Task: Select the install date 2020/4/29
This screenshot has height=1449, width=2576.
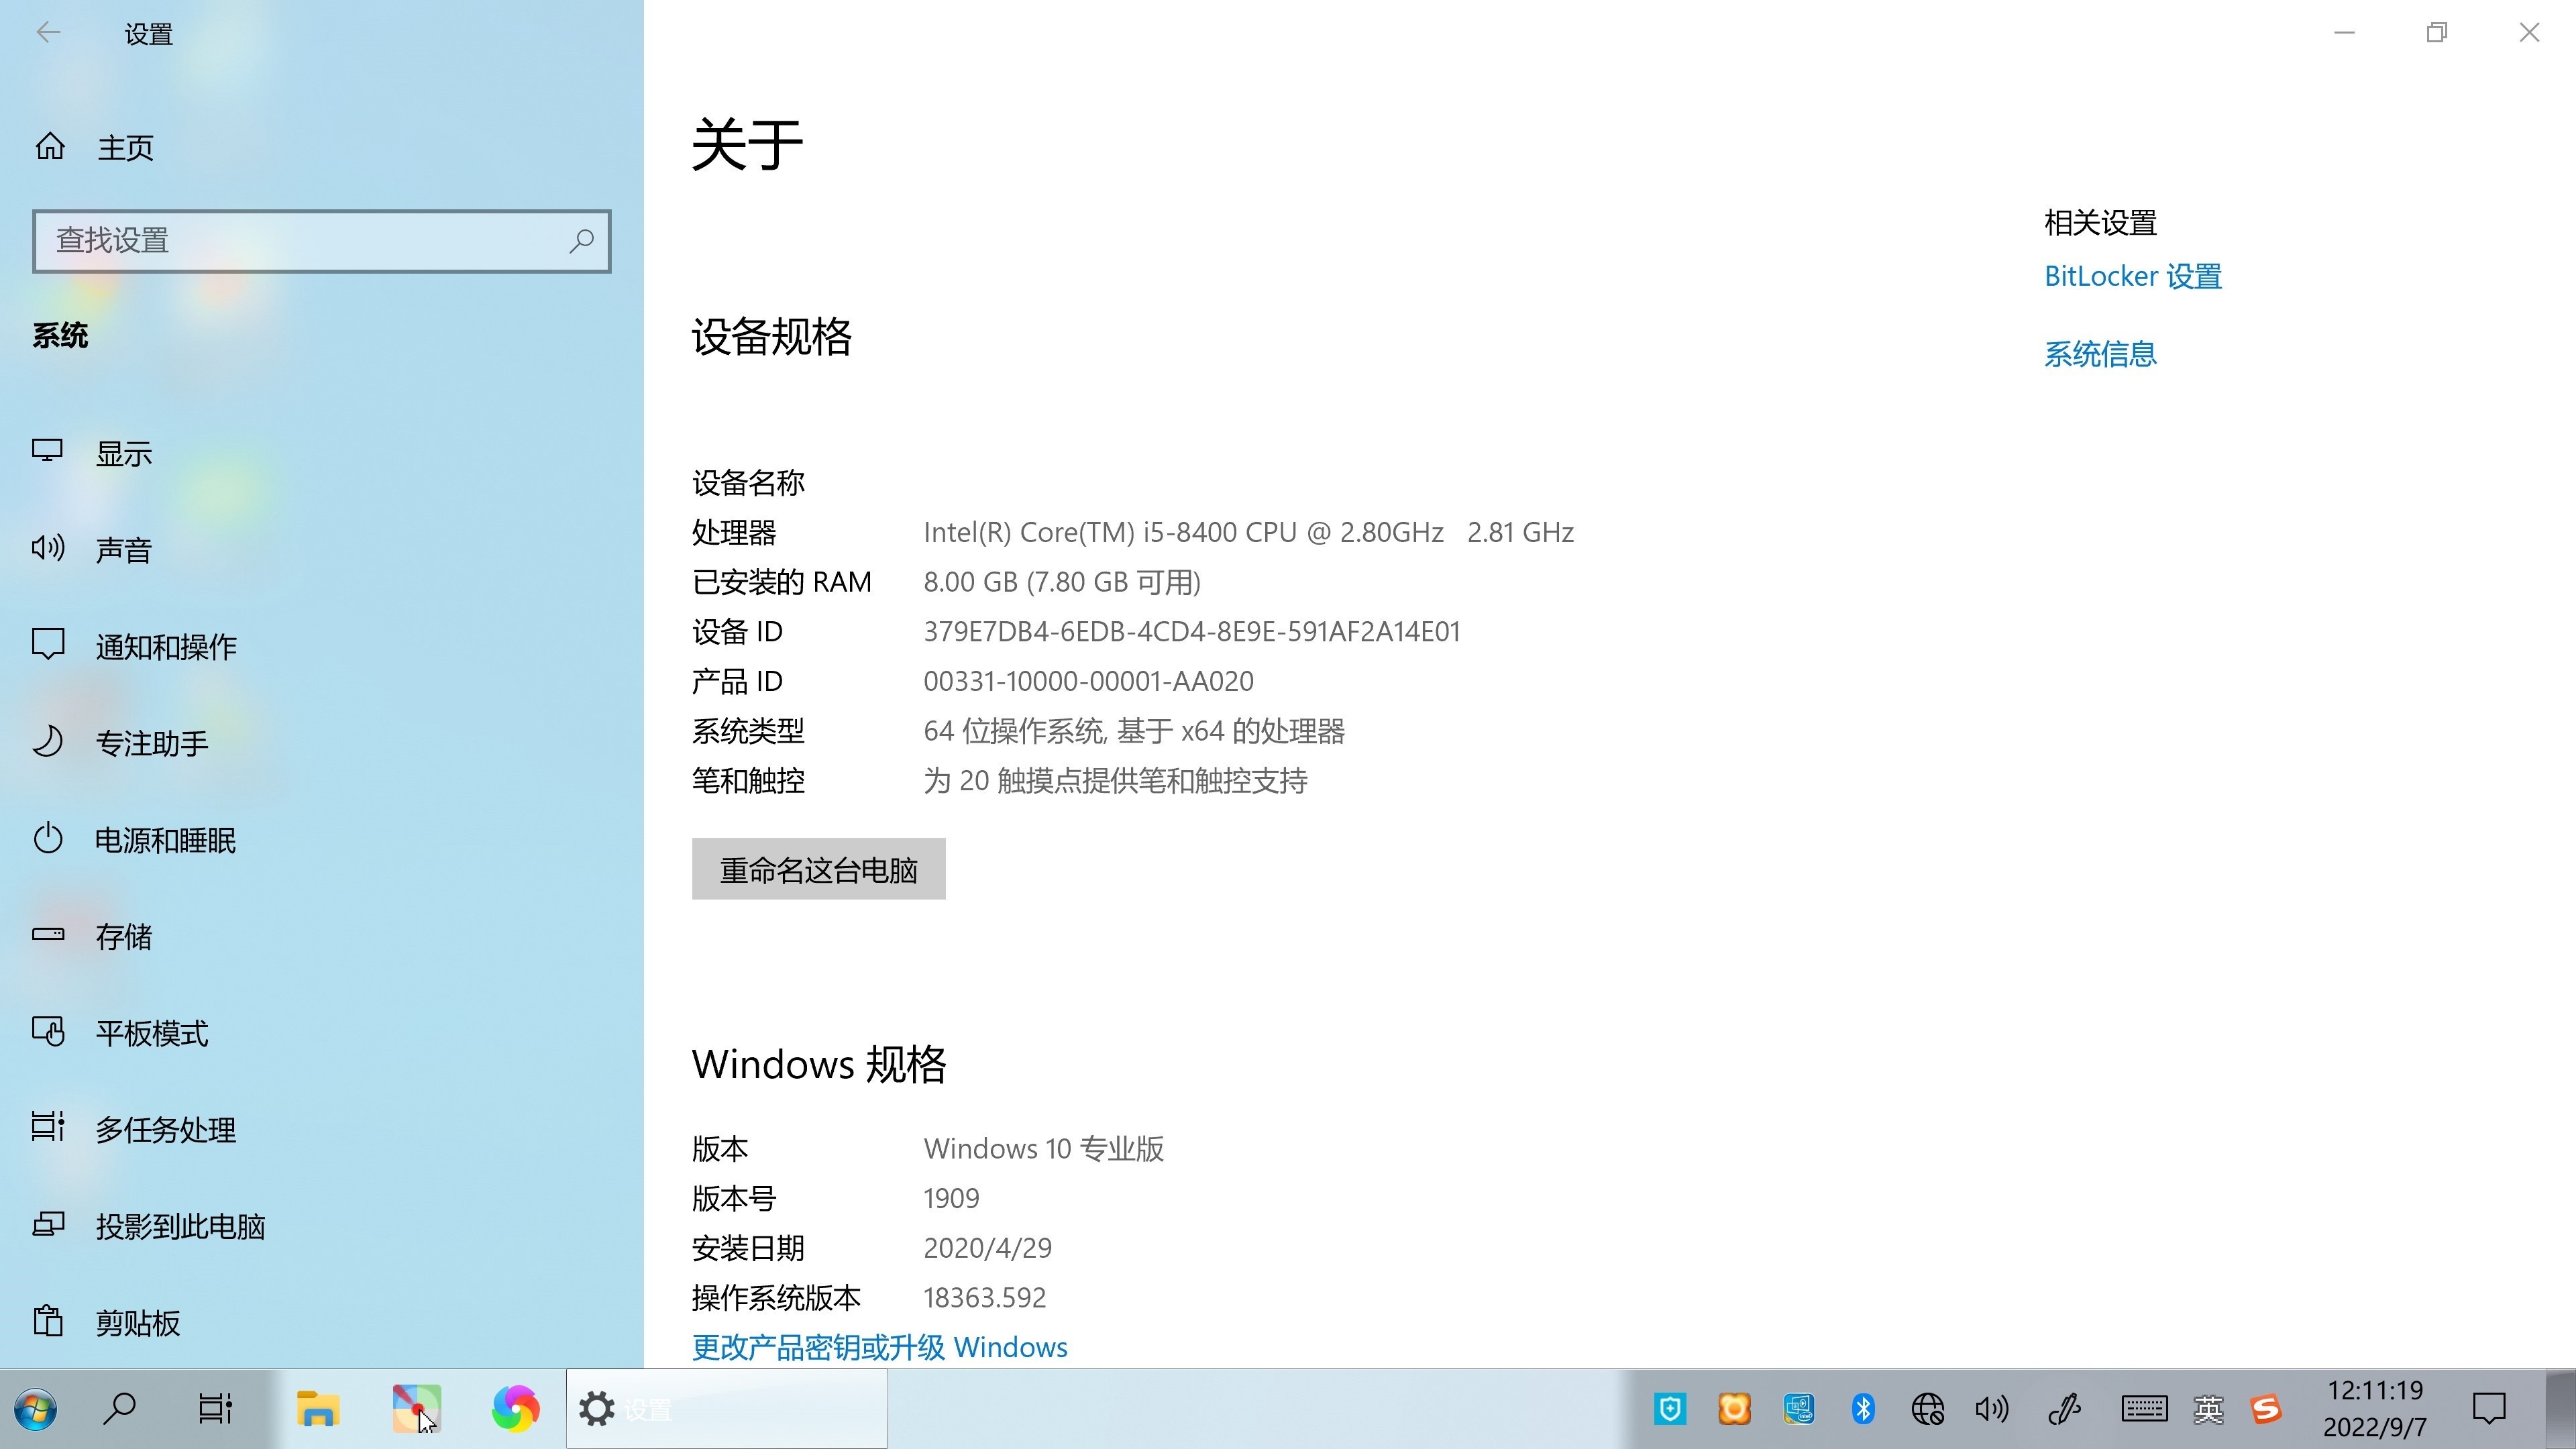Action: 987,1248
